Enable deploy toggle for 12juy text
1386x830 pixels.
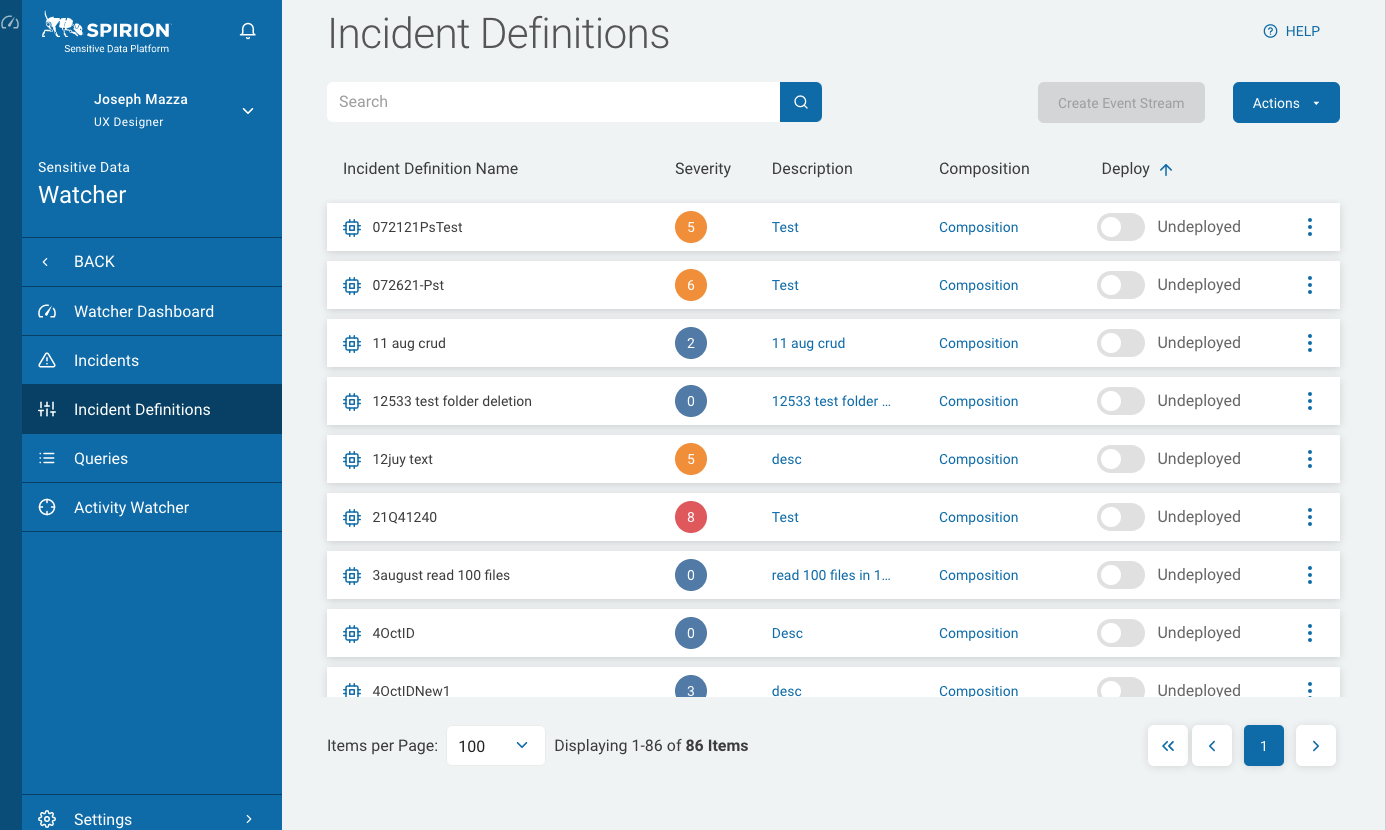[1120, 459]
